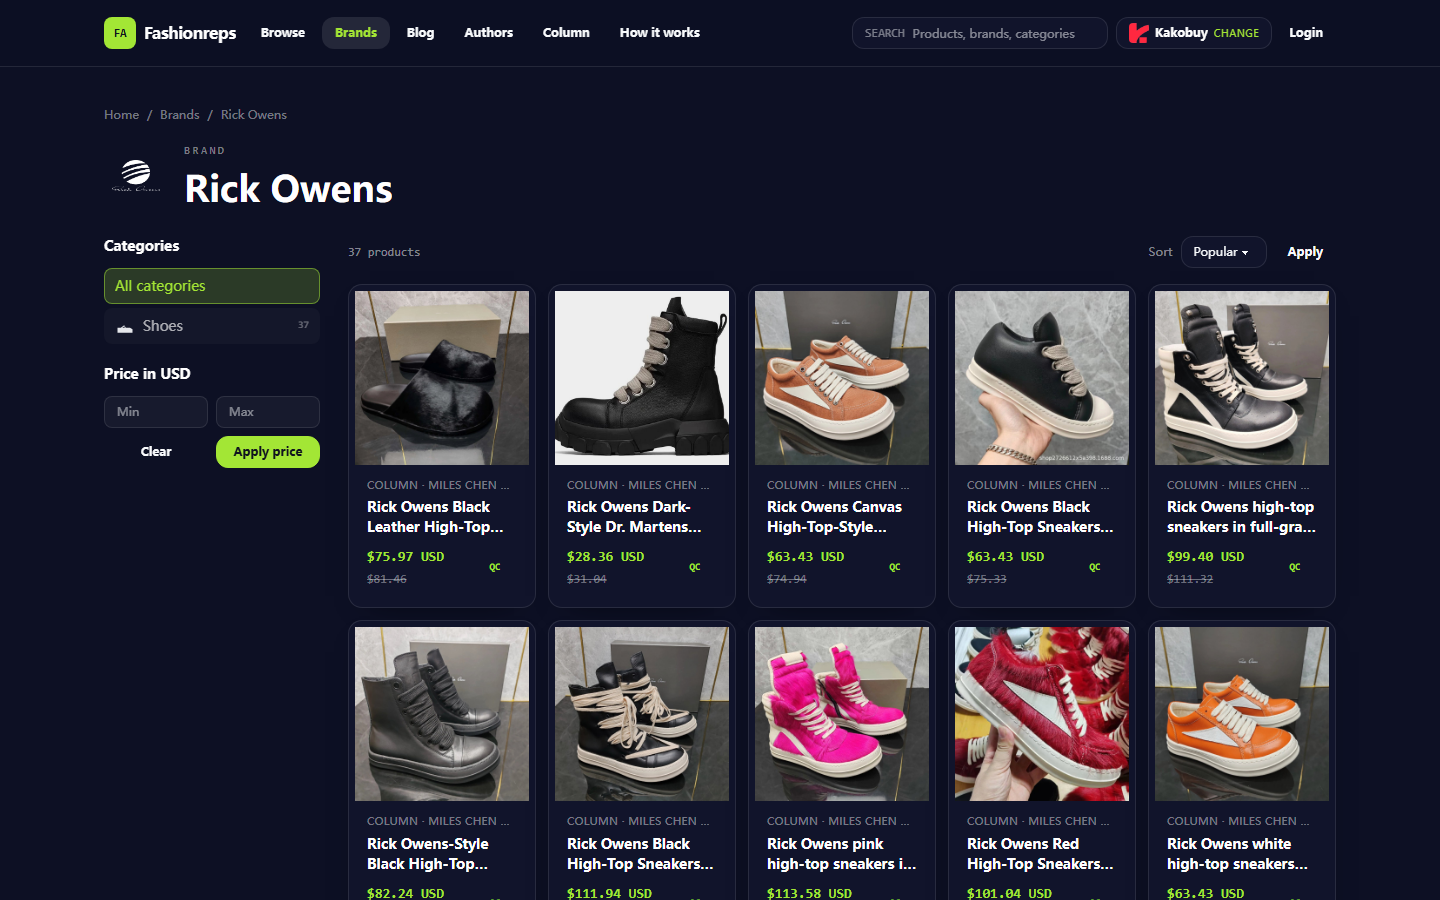Open QC for Rick Owens Dark-Style Dr. Martens
Screen dimensions: 1440x900
pyautogui.click(x=695, y=567)
